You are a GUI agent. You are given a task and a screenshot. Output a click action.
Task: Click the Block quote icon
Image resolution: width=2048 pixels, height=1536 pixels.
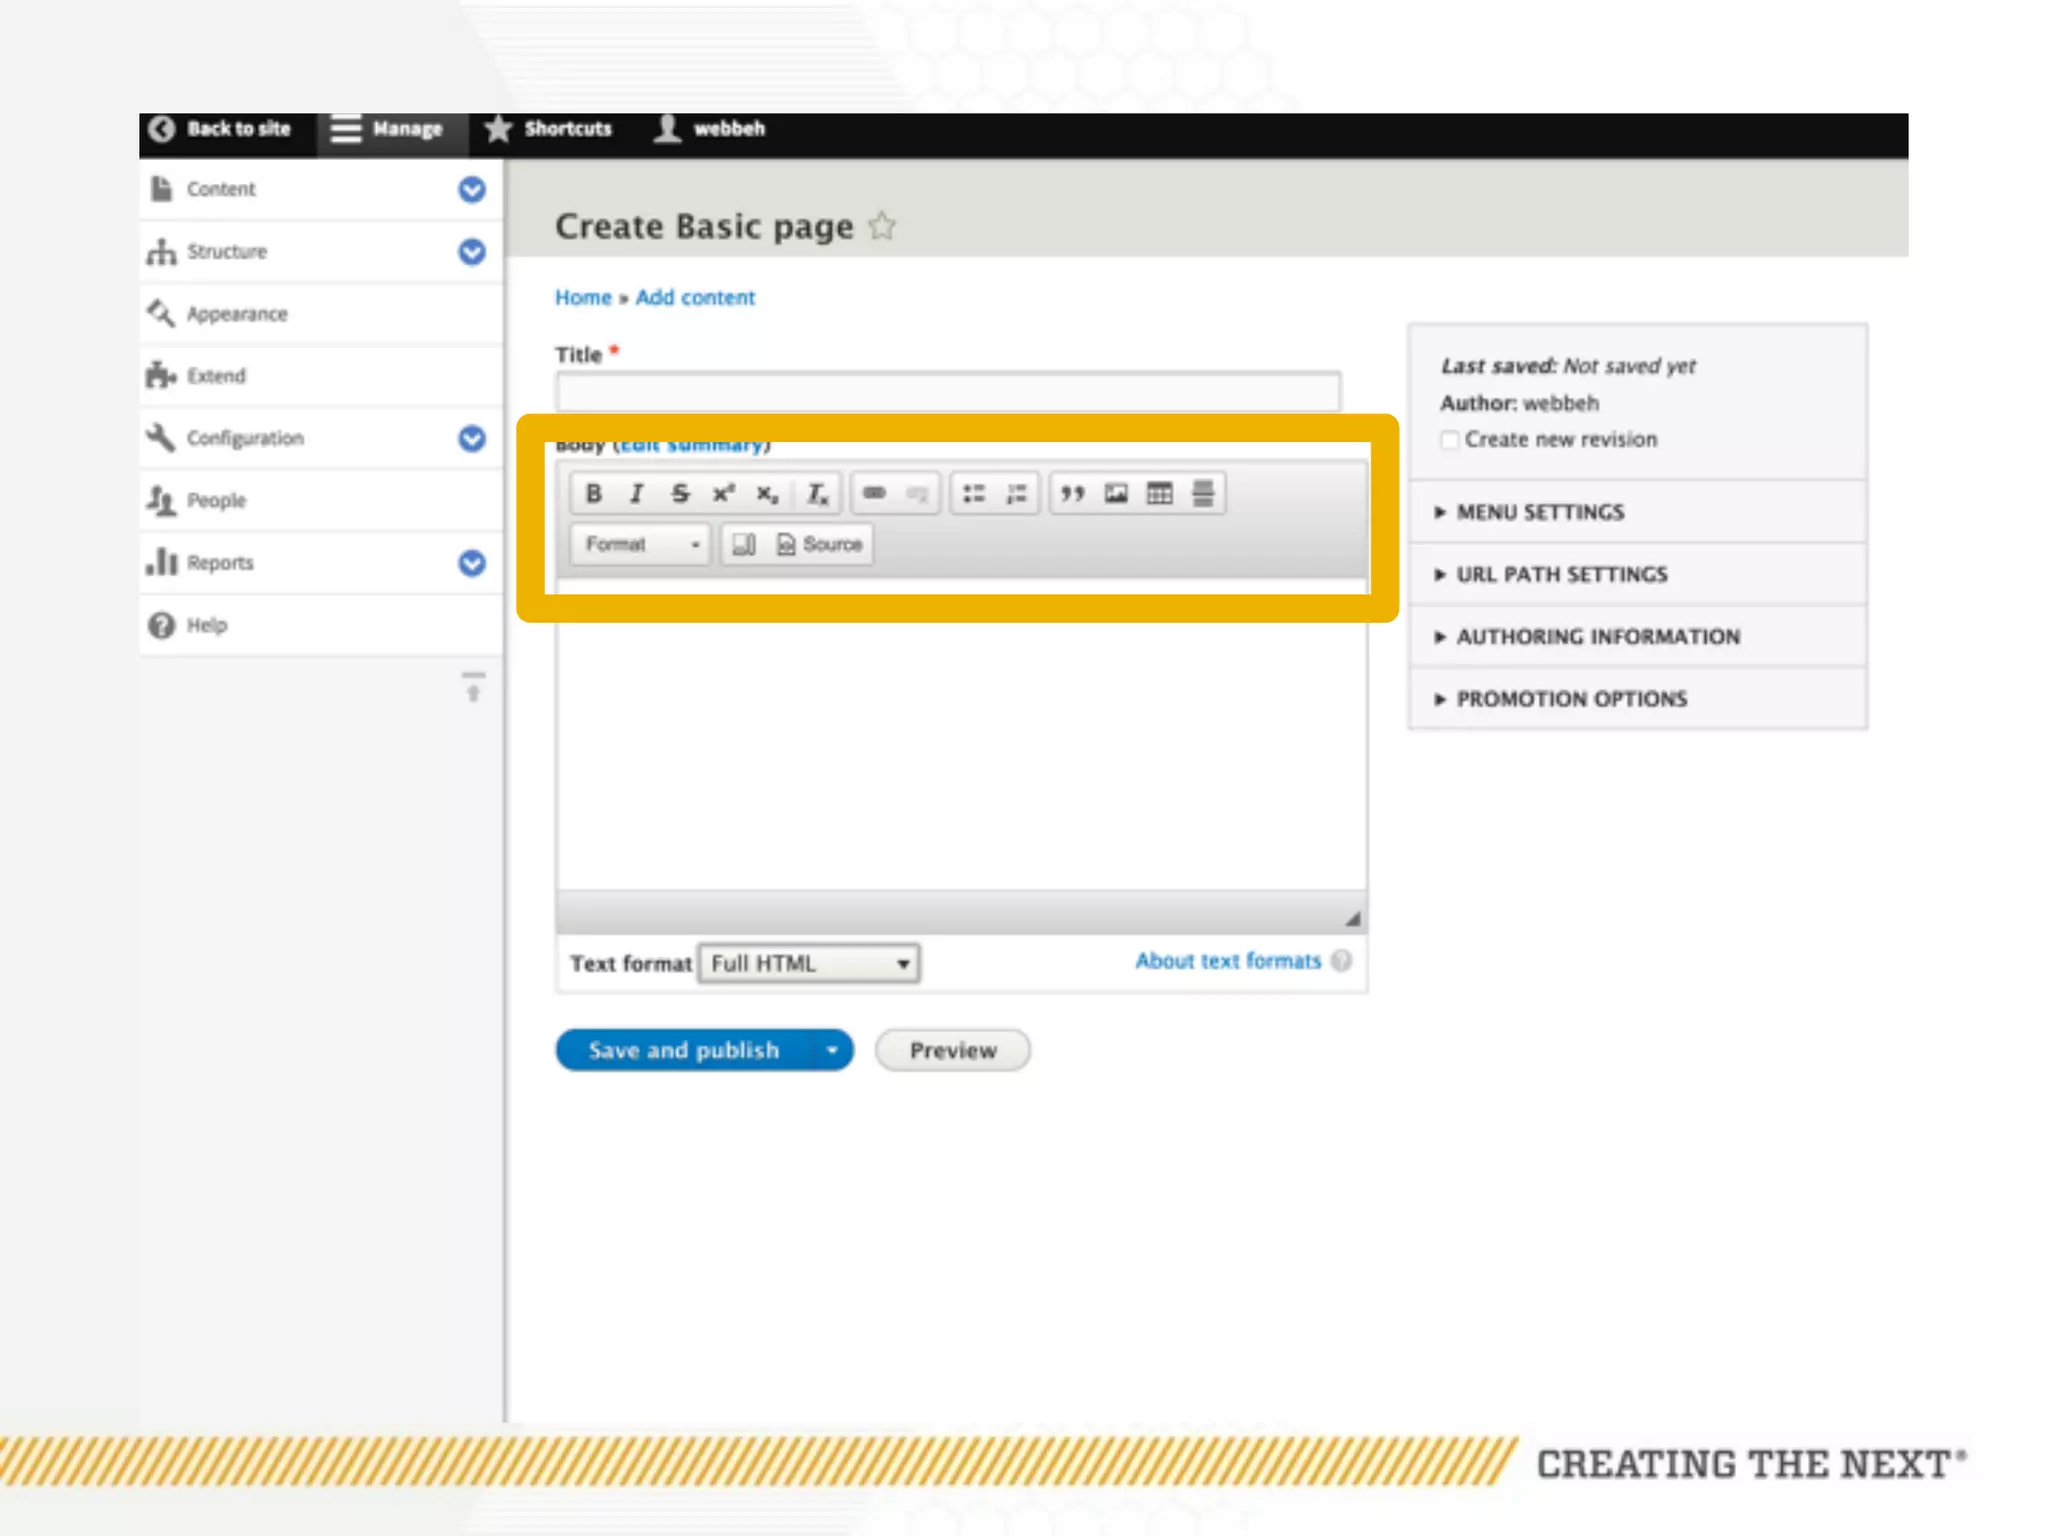pyautogui.click(x=1072, y=493)
